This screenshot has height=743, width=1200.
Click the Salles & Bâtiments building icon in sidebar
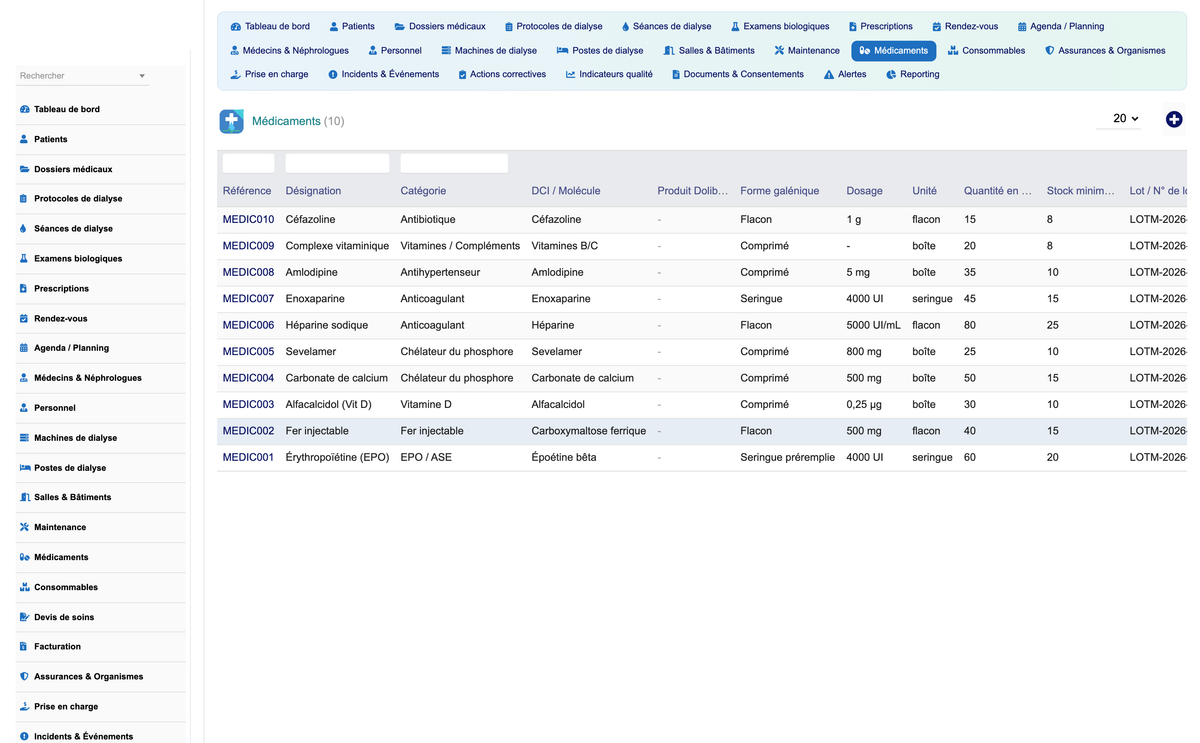click(24, 497)
